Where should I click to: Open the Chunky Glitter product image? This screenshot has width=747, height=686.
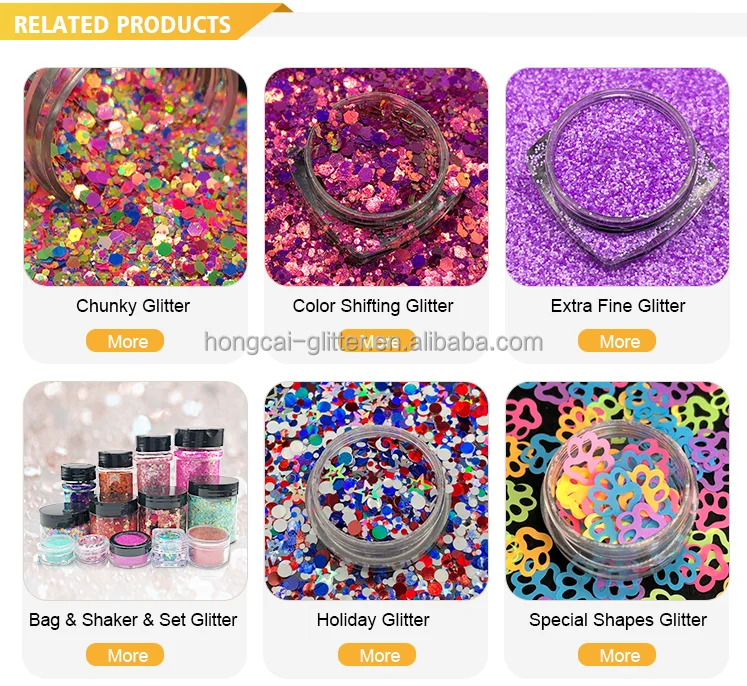coord(135,177)
